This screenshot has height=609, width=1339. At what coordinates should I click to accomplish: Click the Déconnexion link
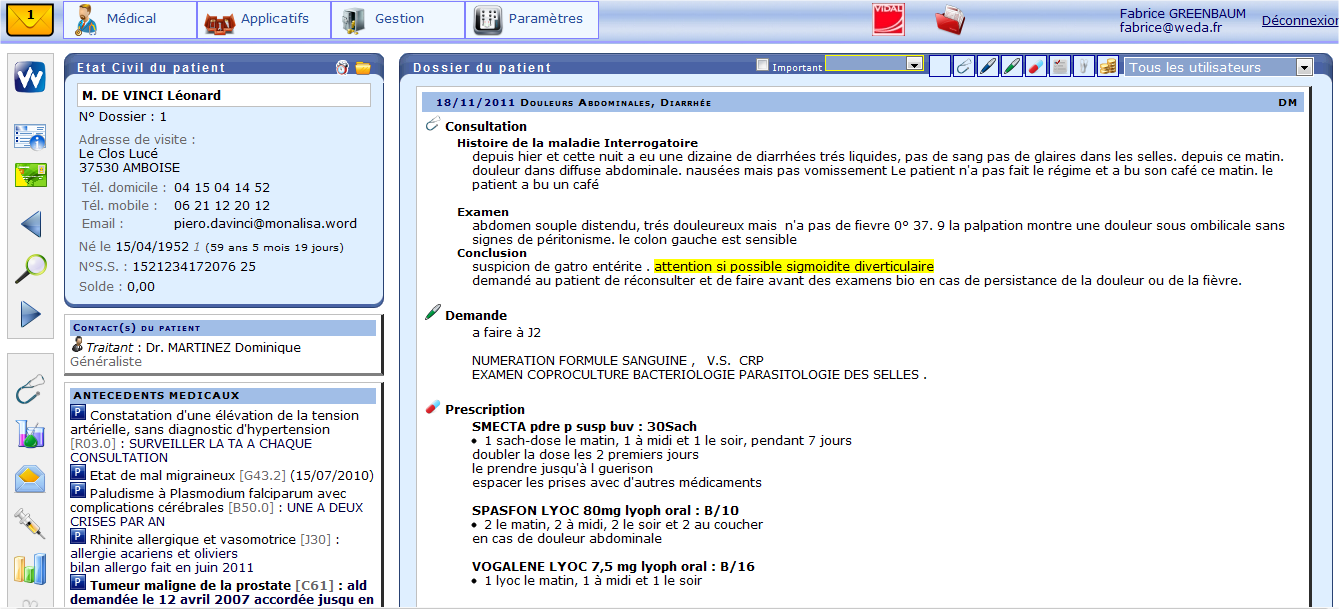click(x=1299, y=20)
